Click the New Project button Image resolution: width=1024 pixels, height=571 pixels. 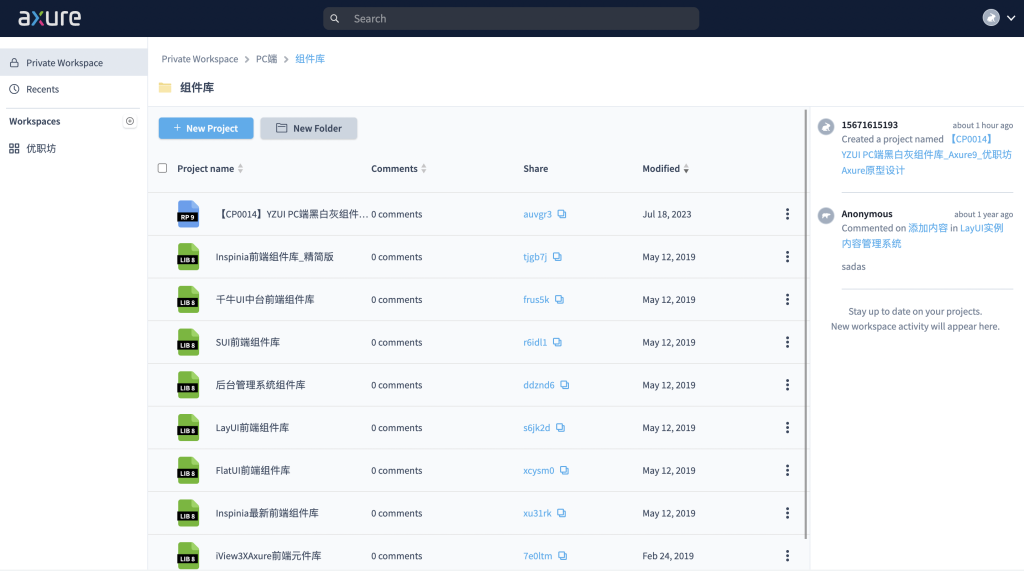pos(206,128)
